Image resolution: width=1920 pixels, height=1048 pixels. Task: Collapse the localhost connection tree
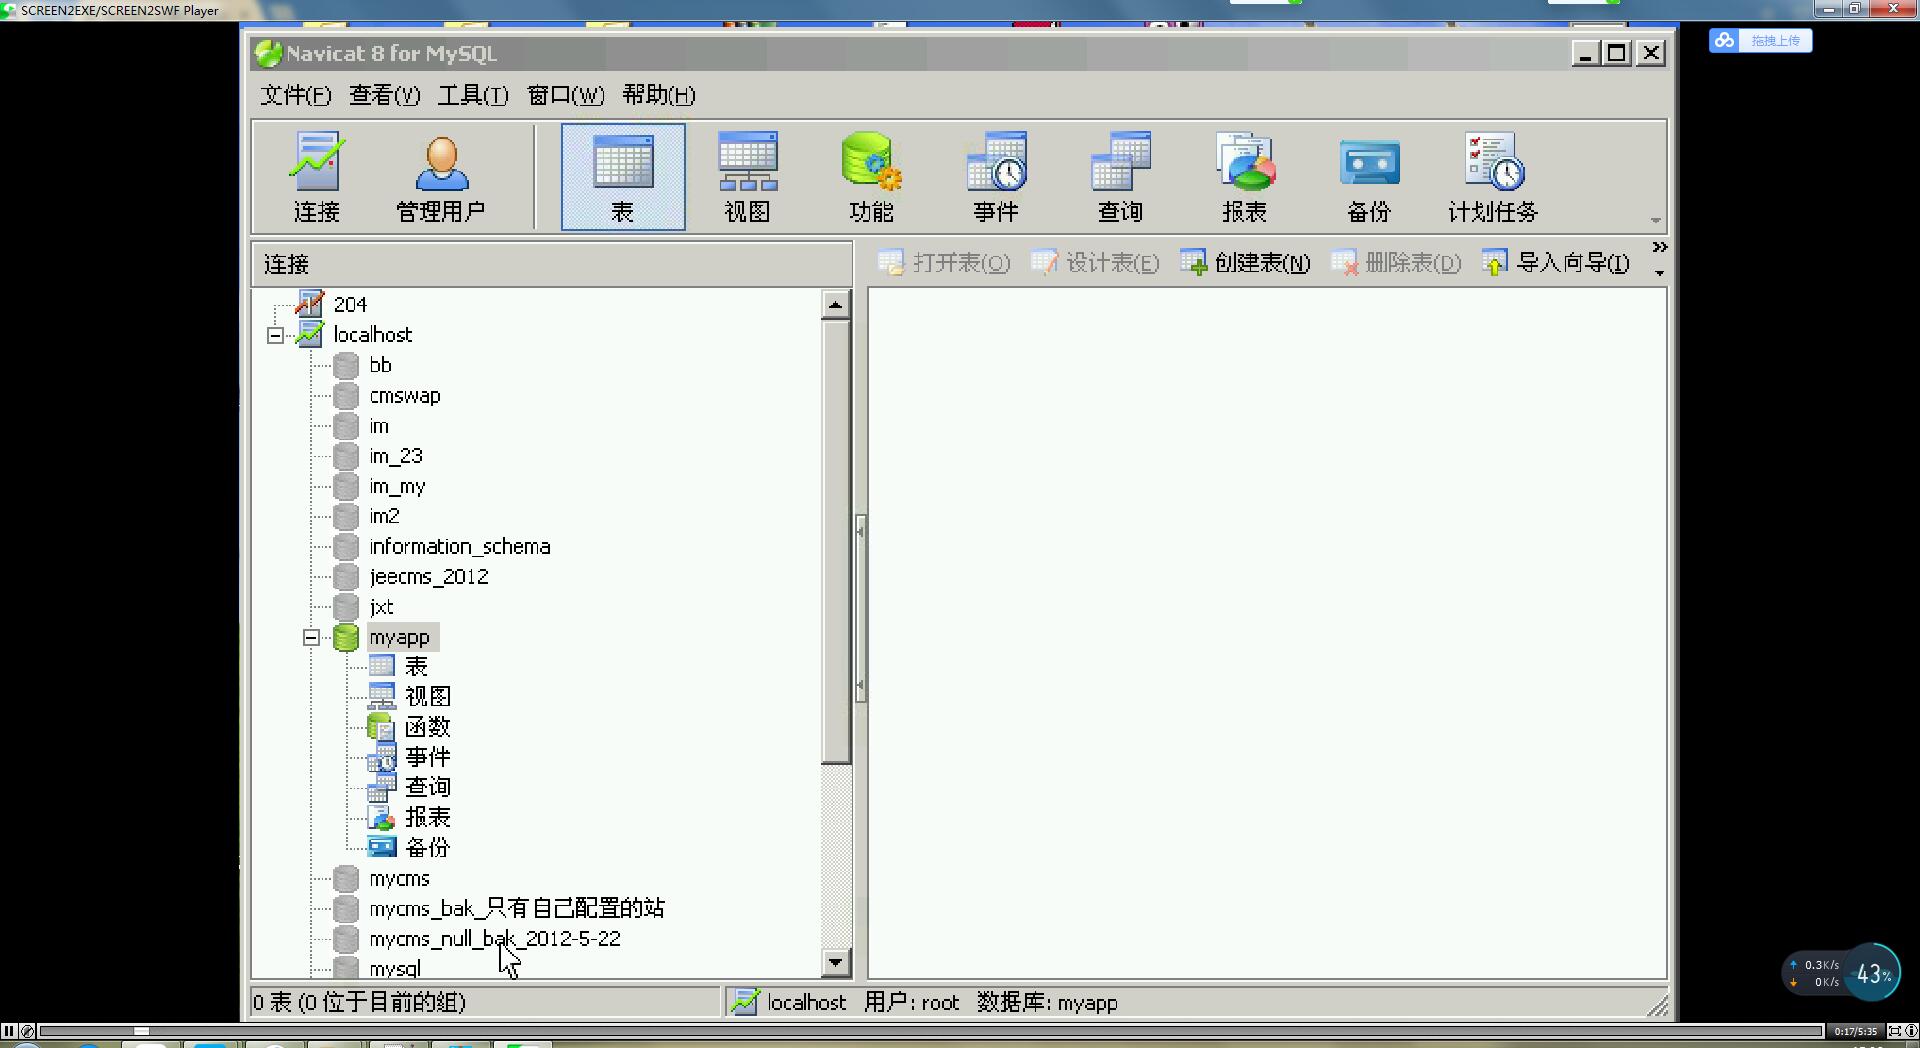(275, 335)
